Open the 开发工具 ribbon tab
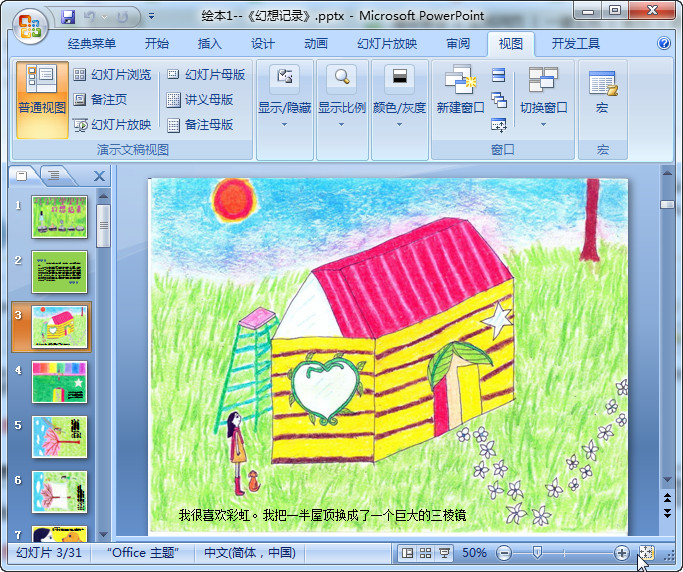The image size is (683, 572). coord(576,44)
